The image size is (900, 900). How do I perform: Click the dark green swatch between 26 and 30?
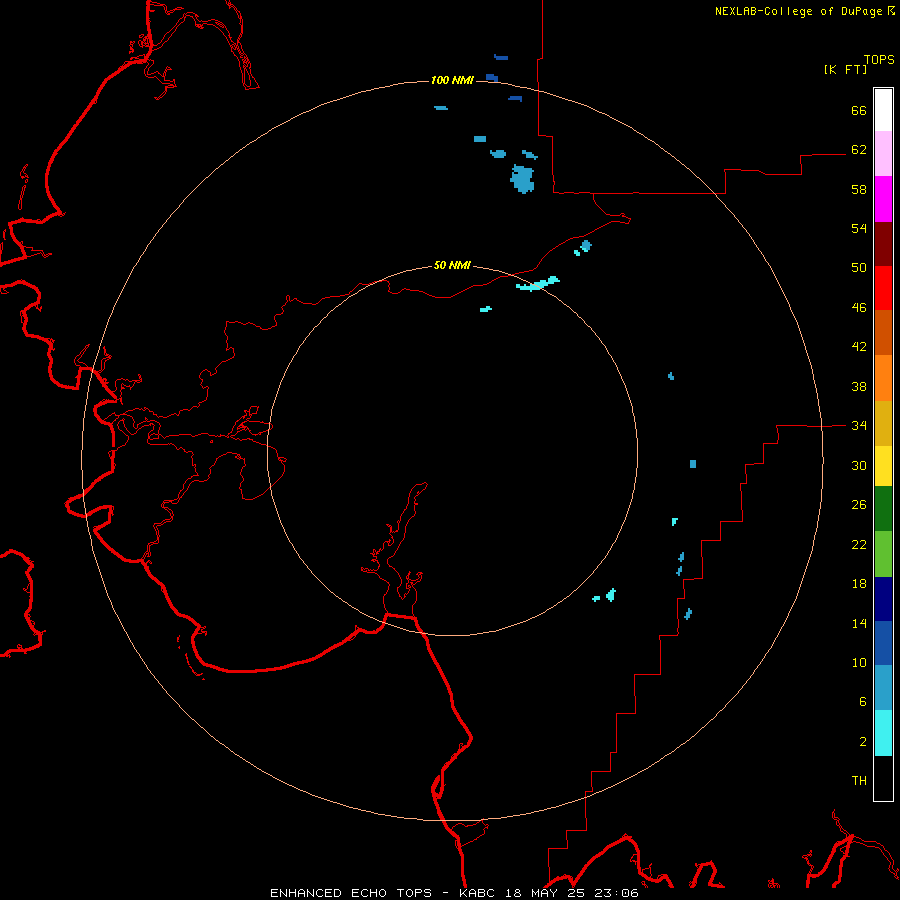tap(883, 509)
